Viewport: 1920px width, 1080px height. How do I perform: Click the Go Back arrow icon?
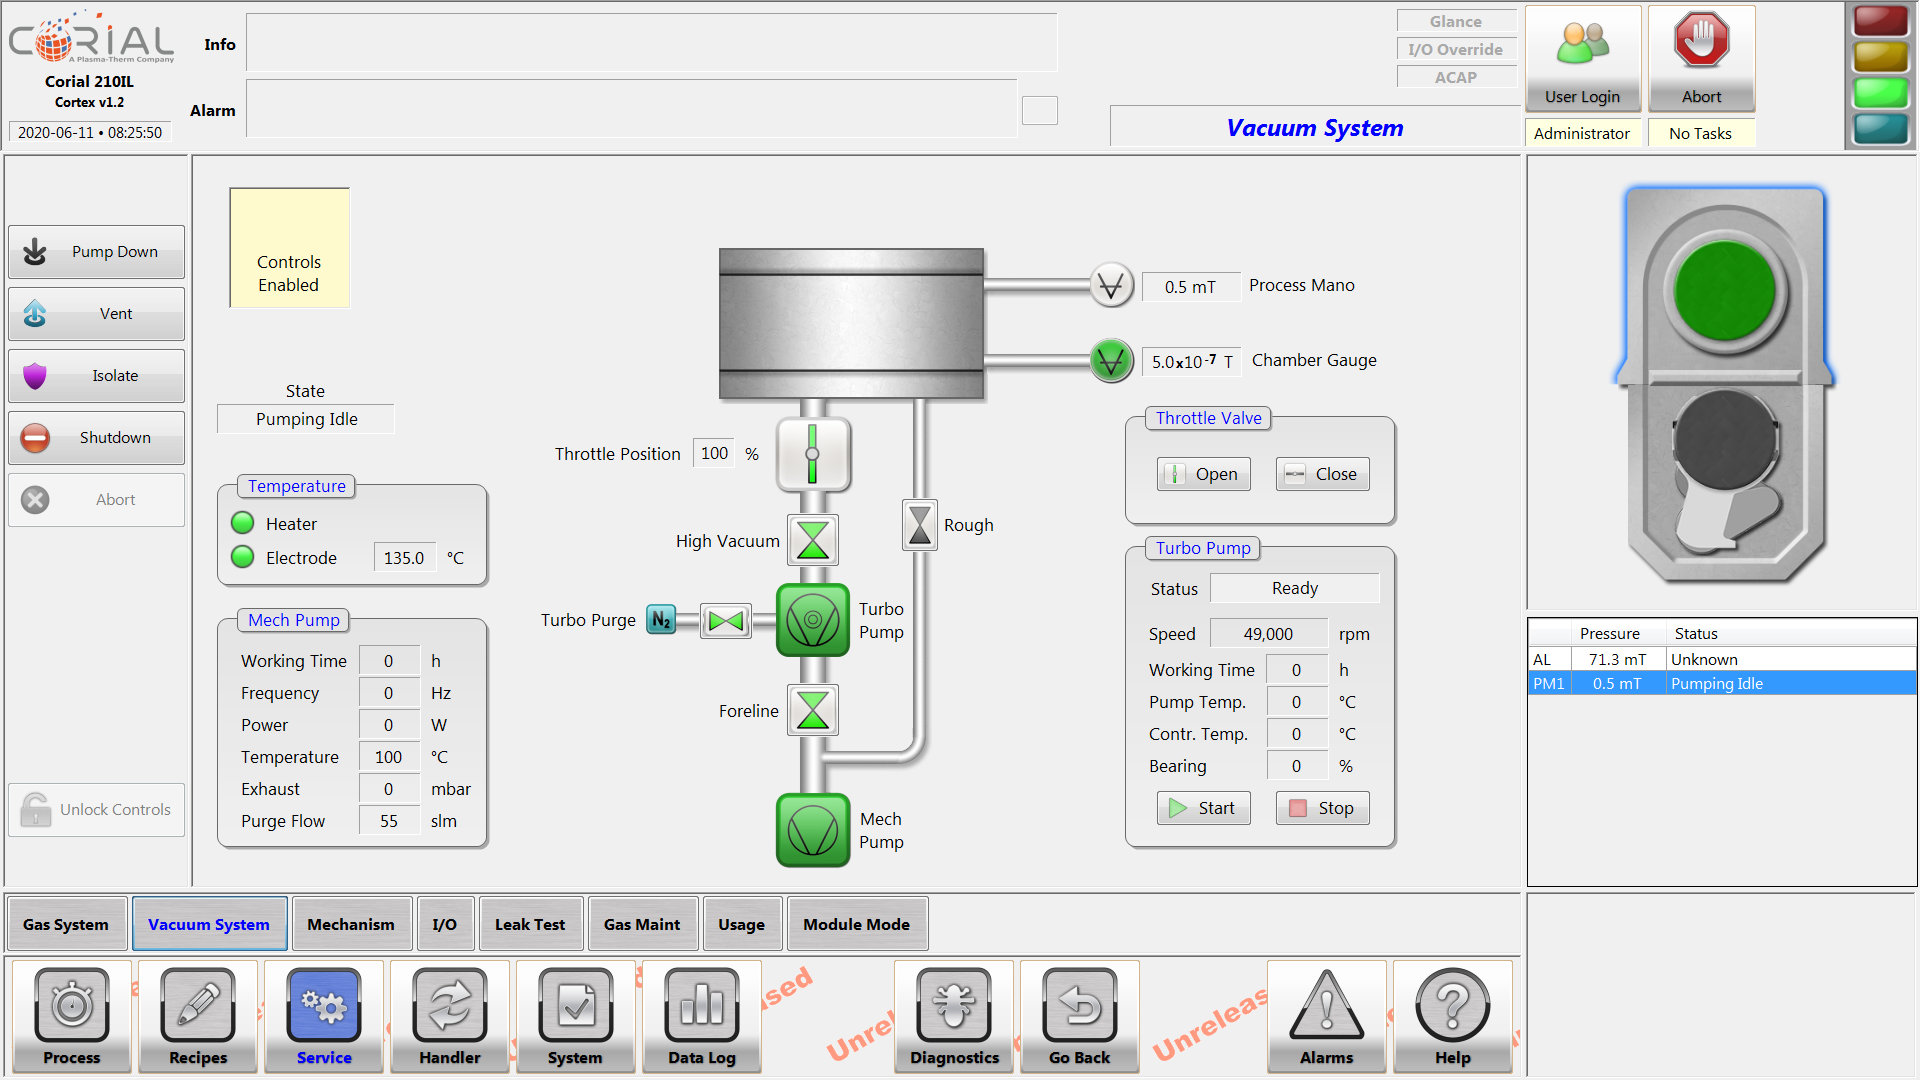click(x=1080, y=1016)
